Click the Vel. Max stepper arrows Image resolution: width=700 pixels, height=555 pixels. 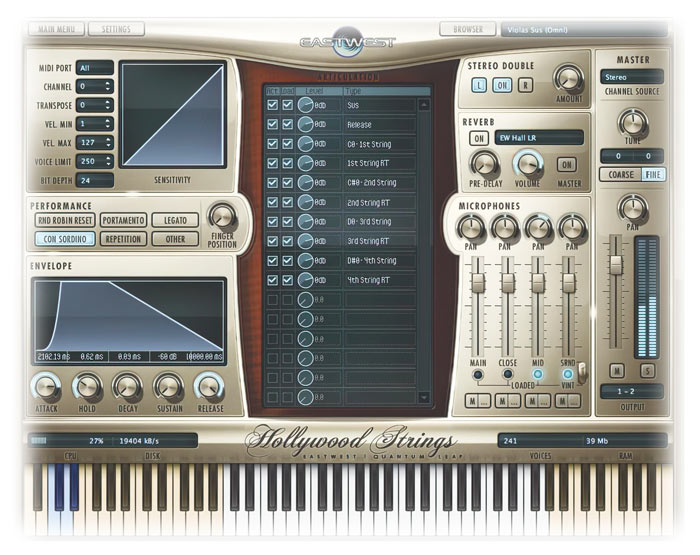click(108, 142)
